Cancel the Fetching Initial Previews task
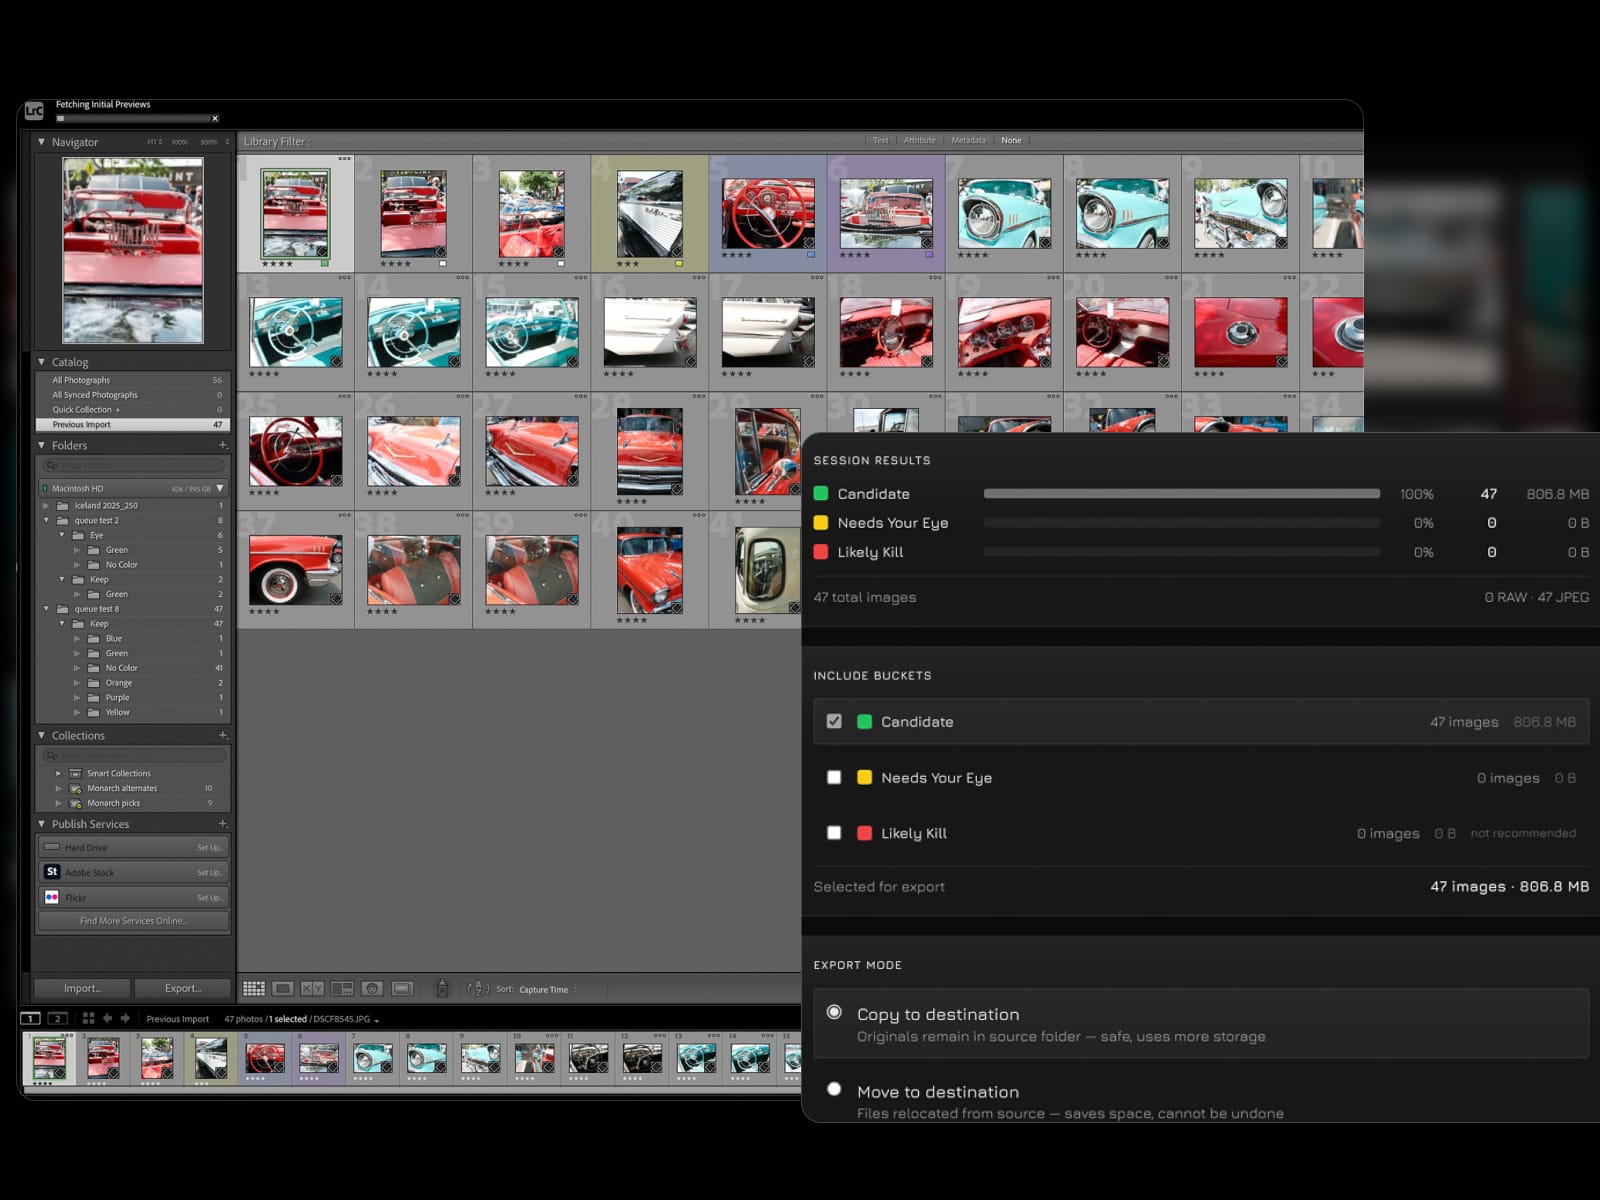Screen dimensions: 1600x1200 (215, 118)
